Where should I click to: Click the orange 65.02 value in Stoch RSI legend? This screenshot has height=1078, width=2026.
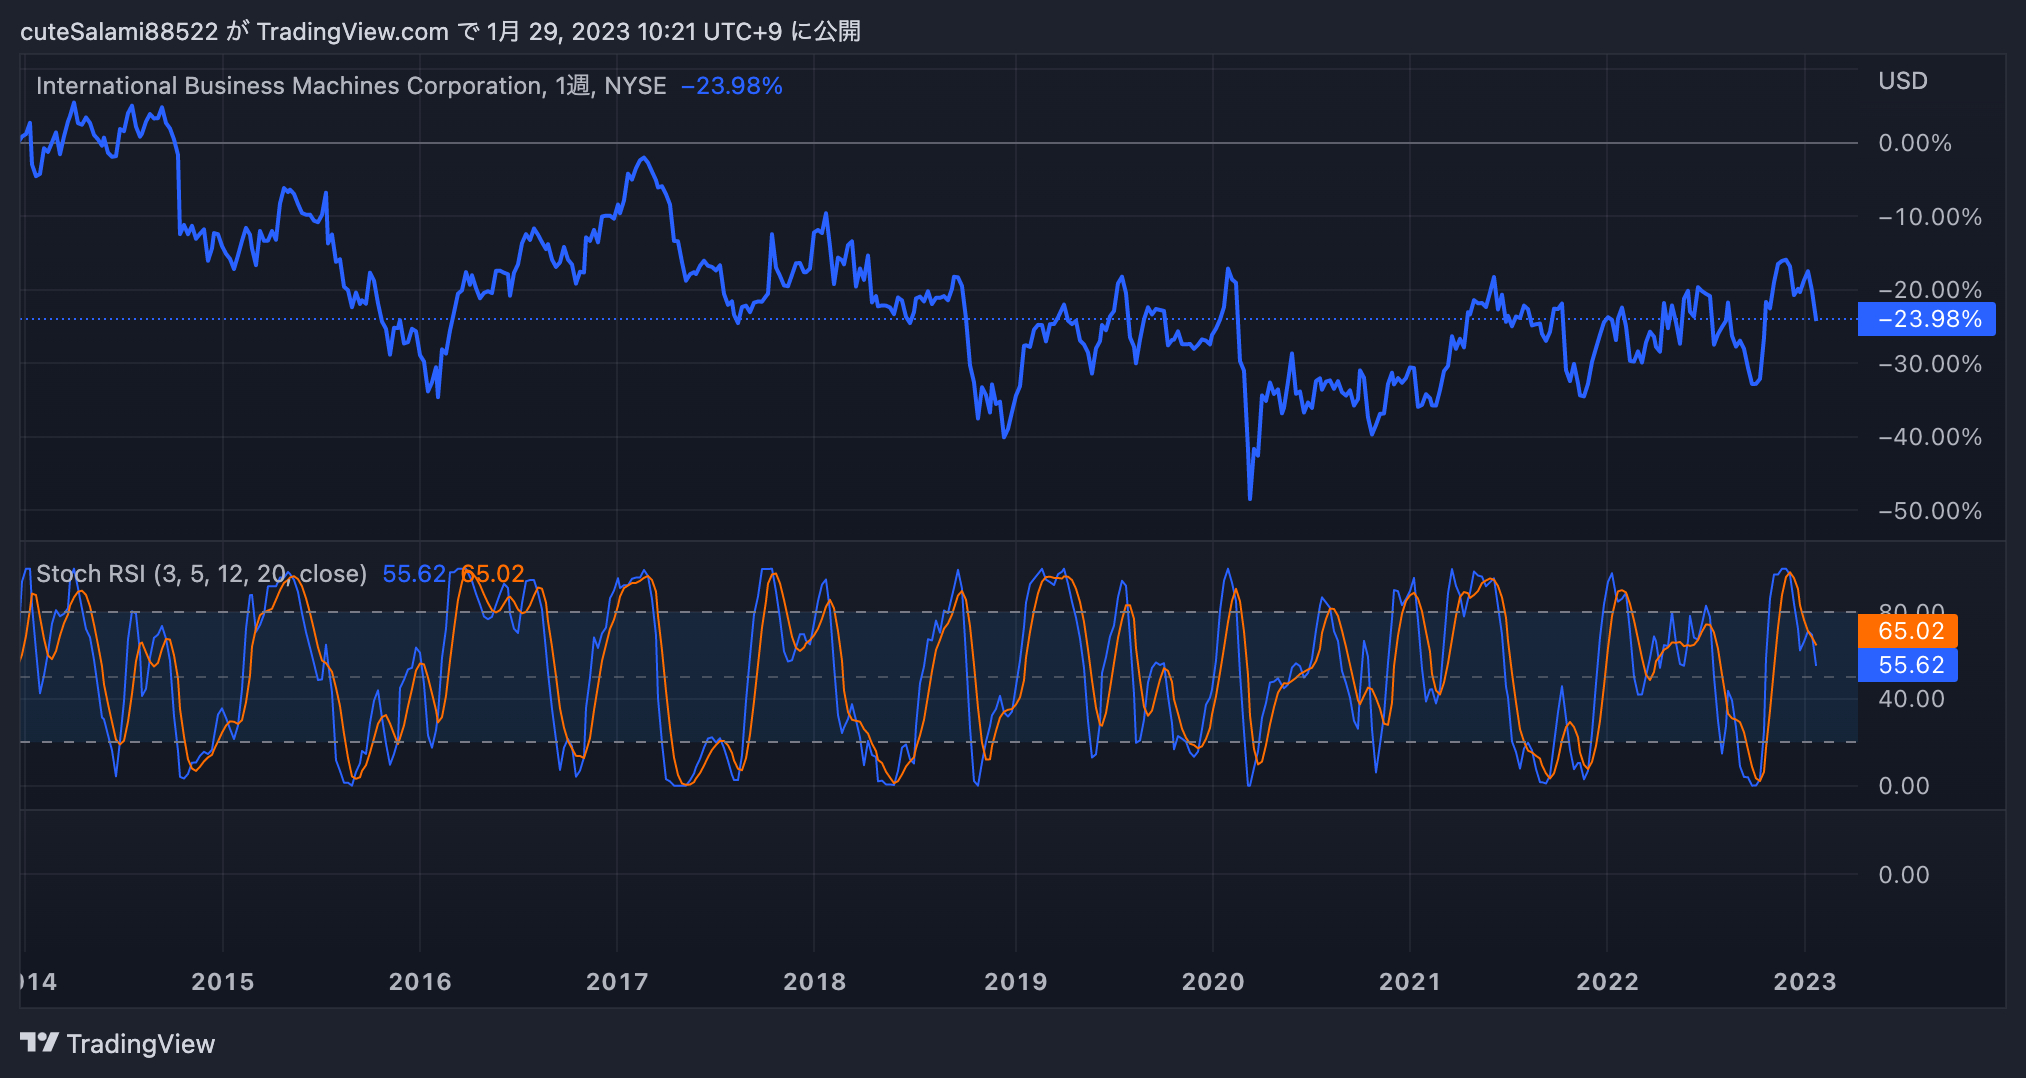[493, 574]
